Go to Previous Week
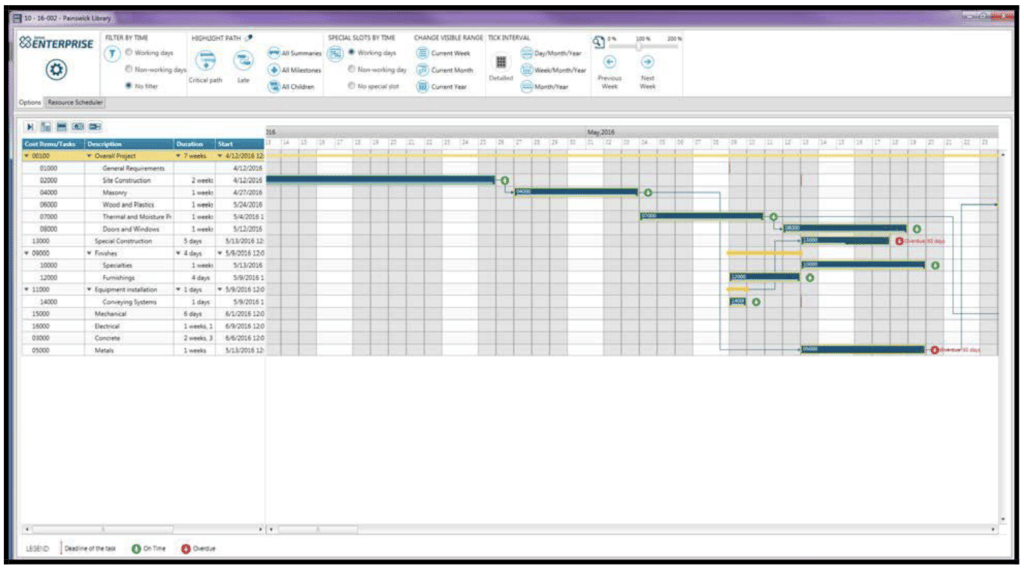 click(609, 71)
